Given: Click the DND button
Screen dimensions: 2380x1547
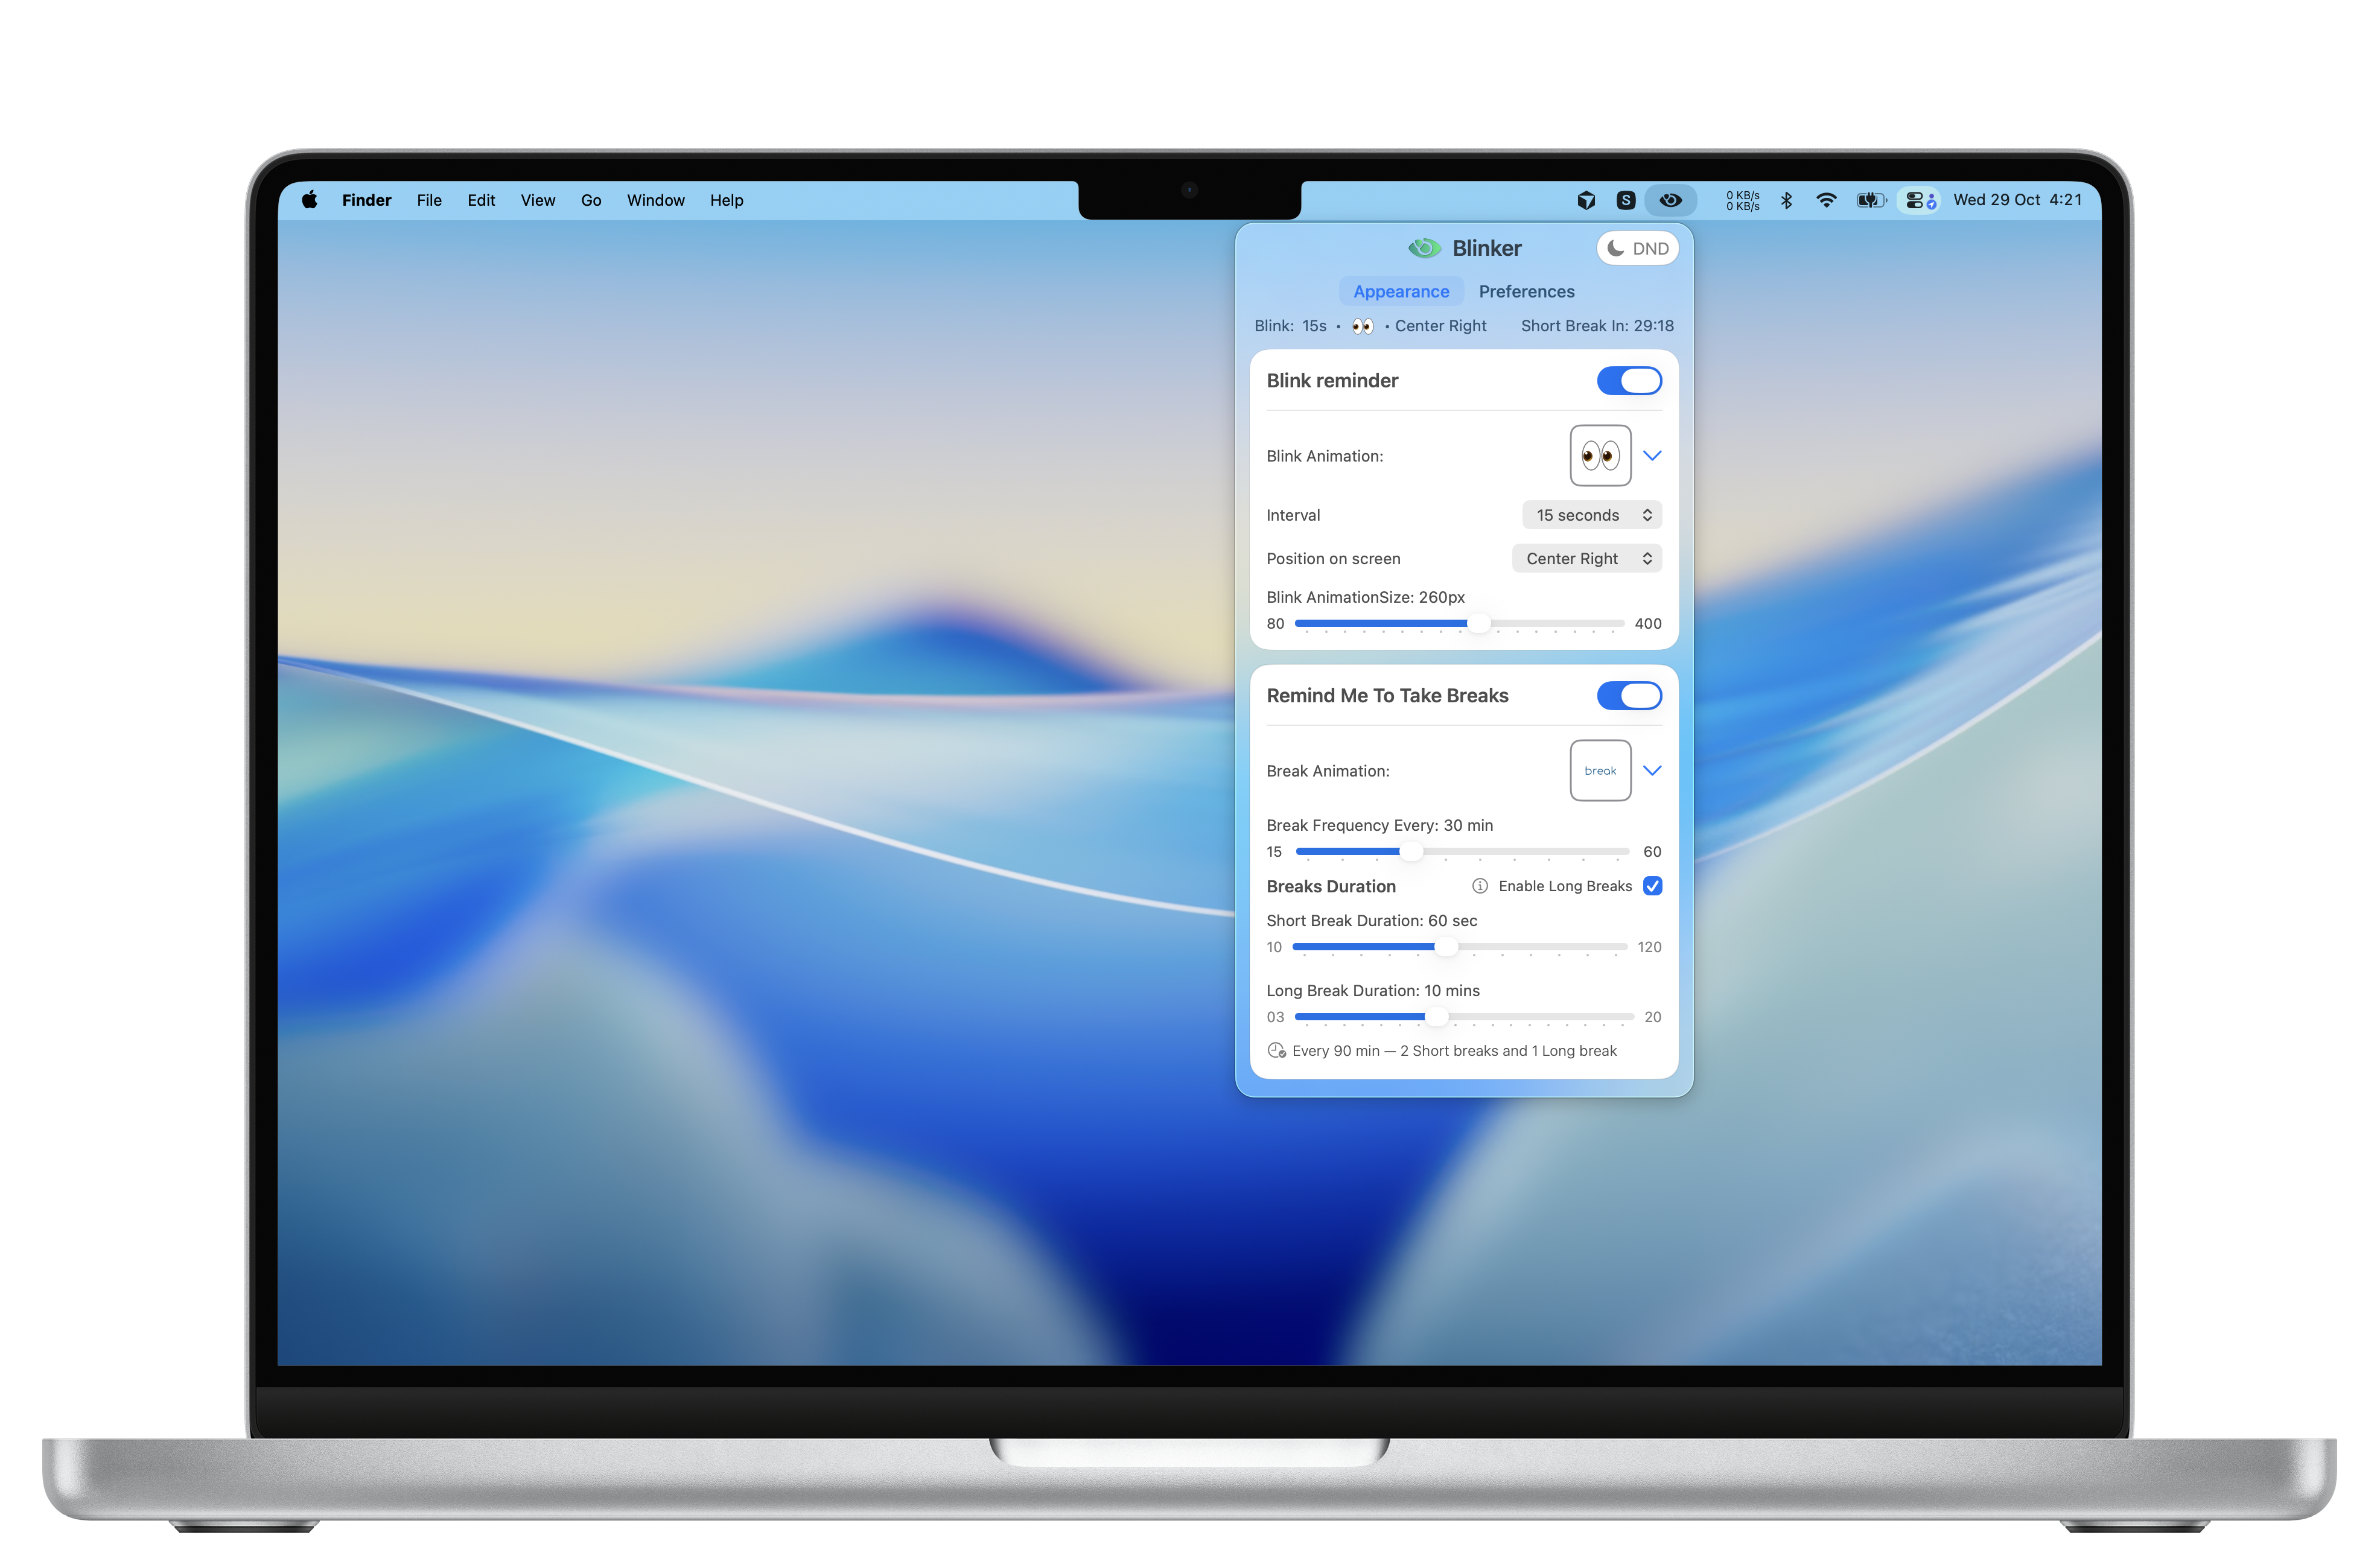Looking at the screenshot, I should [1637, 247].
